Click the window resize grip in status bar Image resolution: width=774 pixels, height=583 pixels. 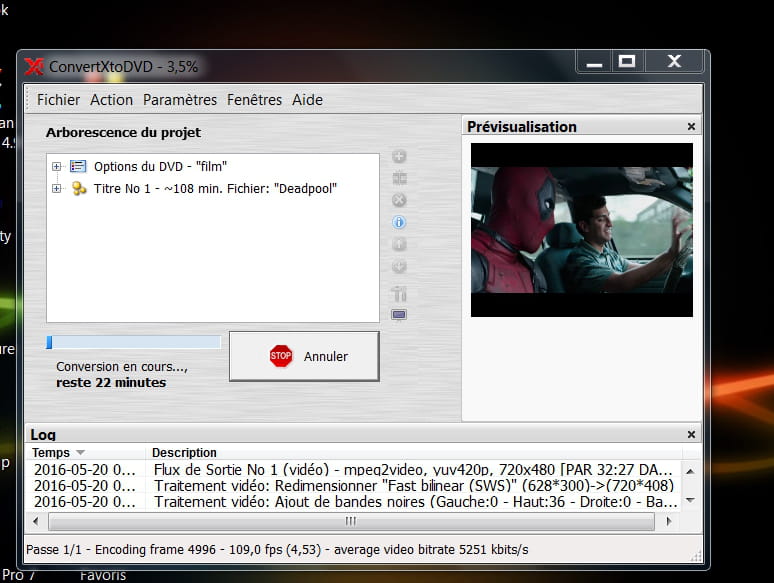696,556
